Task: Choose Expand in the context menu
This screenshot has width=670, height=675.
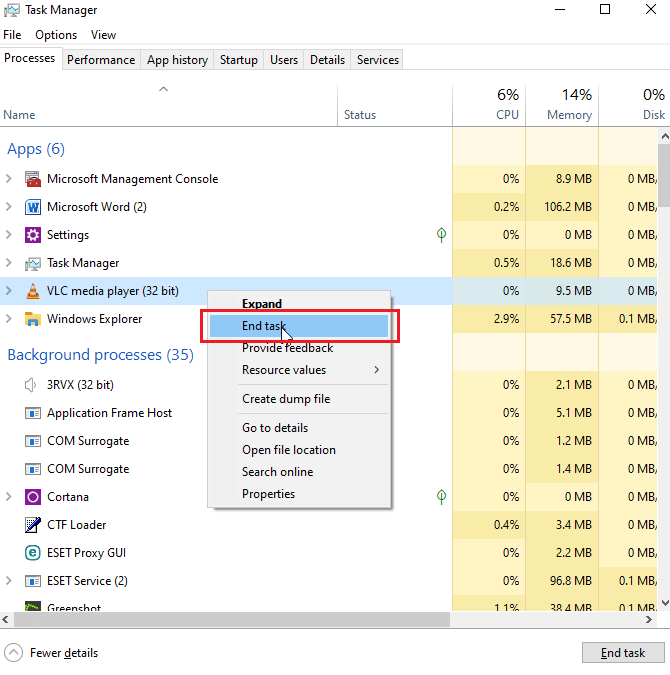Action: click(x=299, y=303)
